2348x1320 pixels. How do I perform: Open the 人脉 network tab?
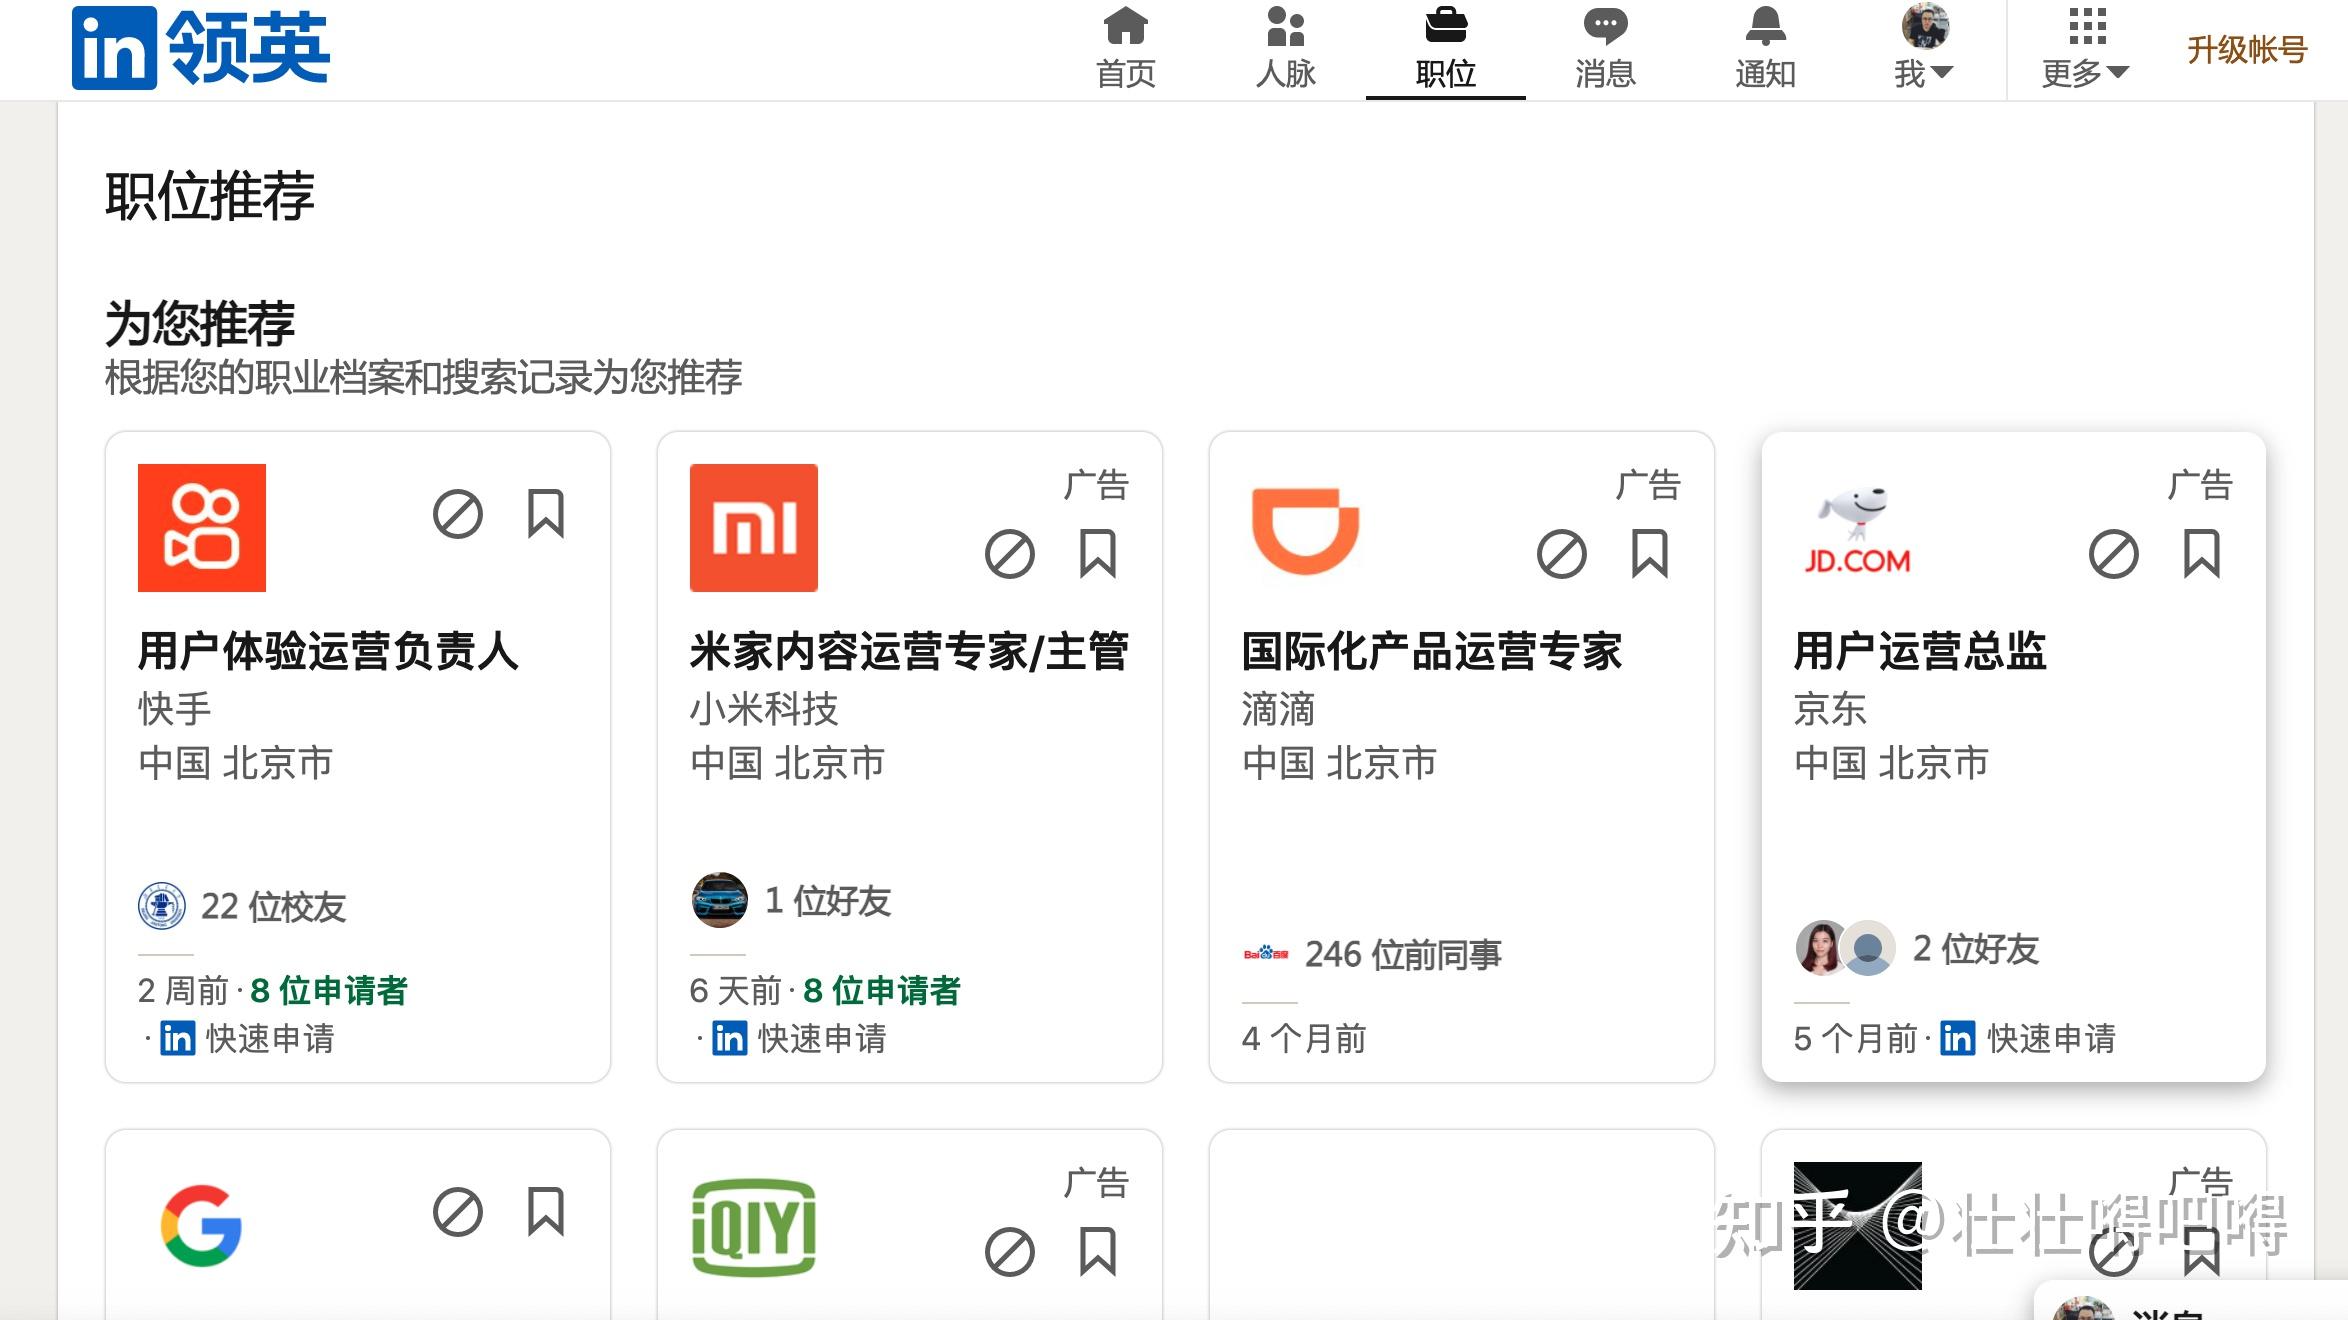pyautogui.click(x=1286, y=48)
